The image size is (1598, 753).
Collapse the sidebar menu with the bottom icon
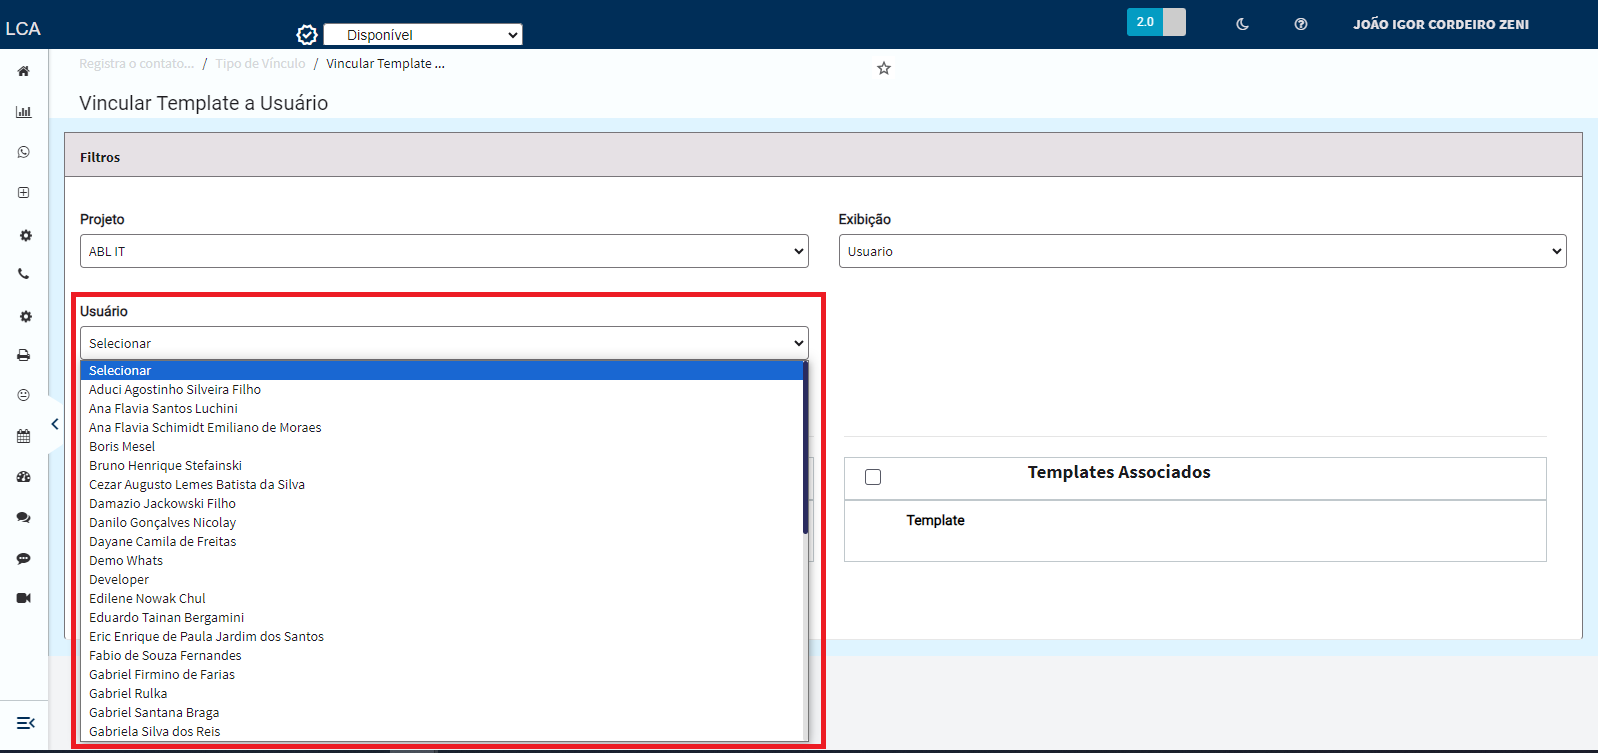pos(26,722)
